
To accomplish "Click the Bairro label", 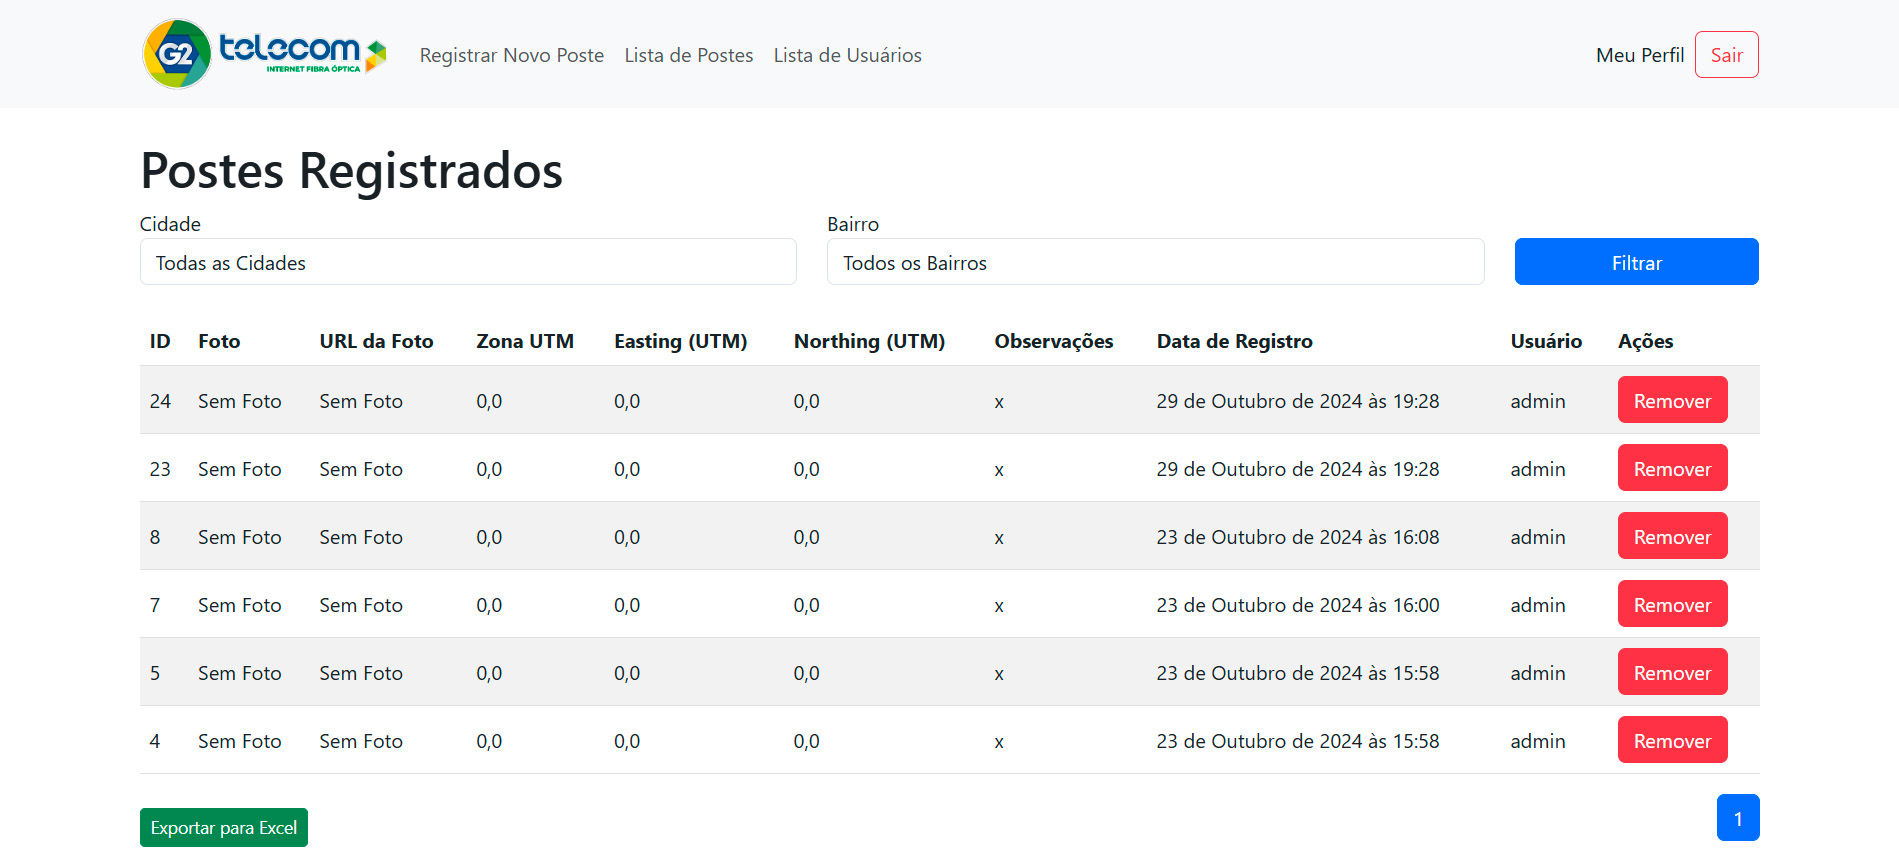I will click(853, 224).
